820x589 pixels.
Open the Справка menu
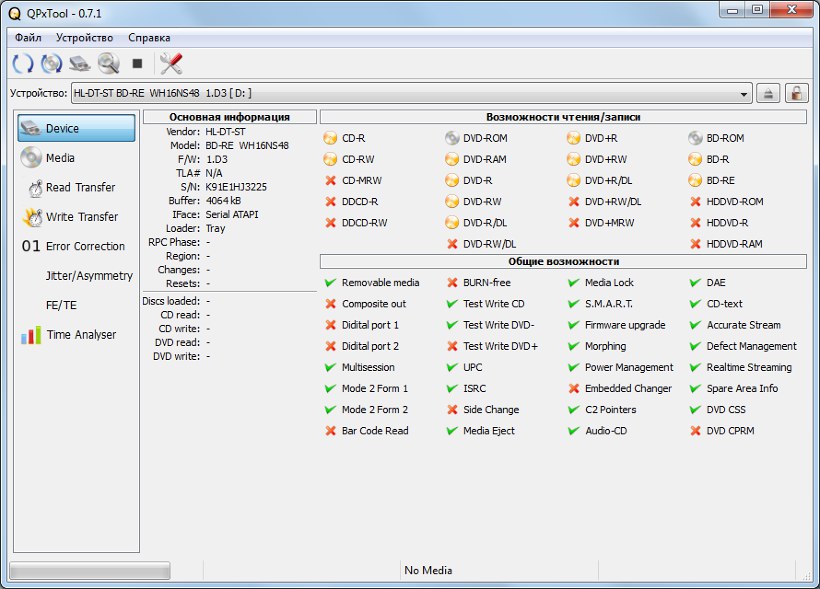pyautogui.click(x=149, y=38)
